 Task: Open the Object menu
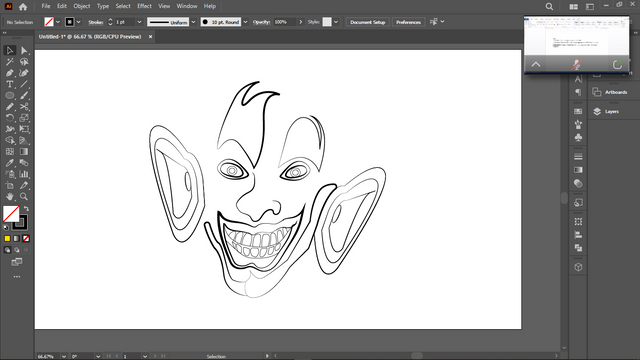tap(82, 6)
